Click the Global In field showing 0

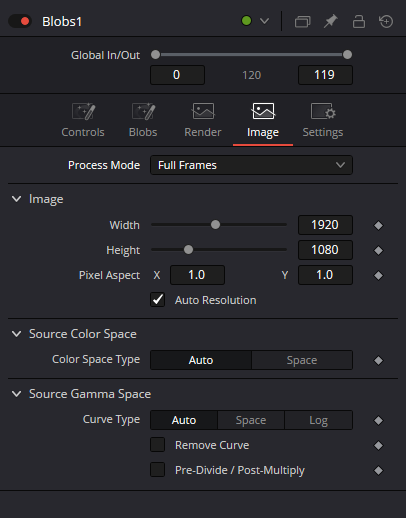click(177, 75)
